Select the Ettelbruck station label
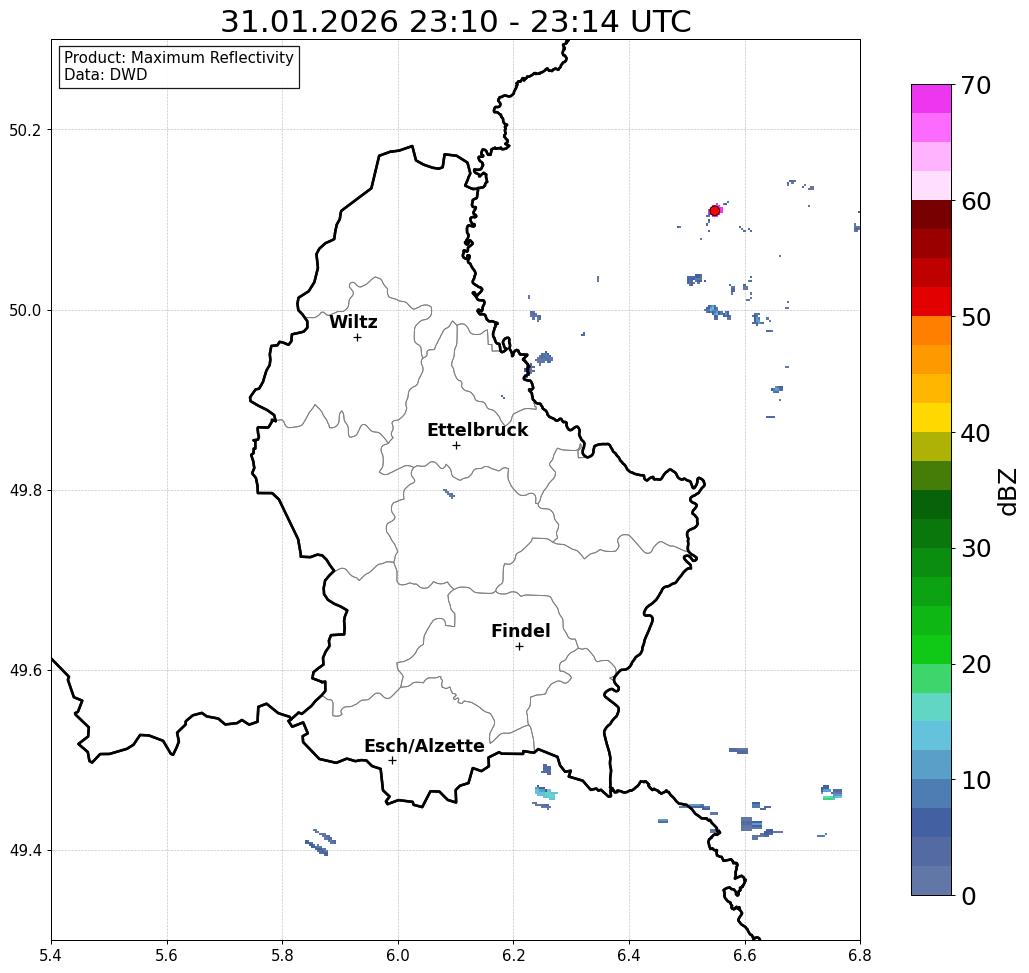The height and width of the screenshot is (973, 1029). pyautogui.click(x=477, y=430)
